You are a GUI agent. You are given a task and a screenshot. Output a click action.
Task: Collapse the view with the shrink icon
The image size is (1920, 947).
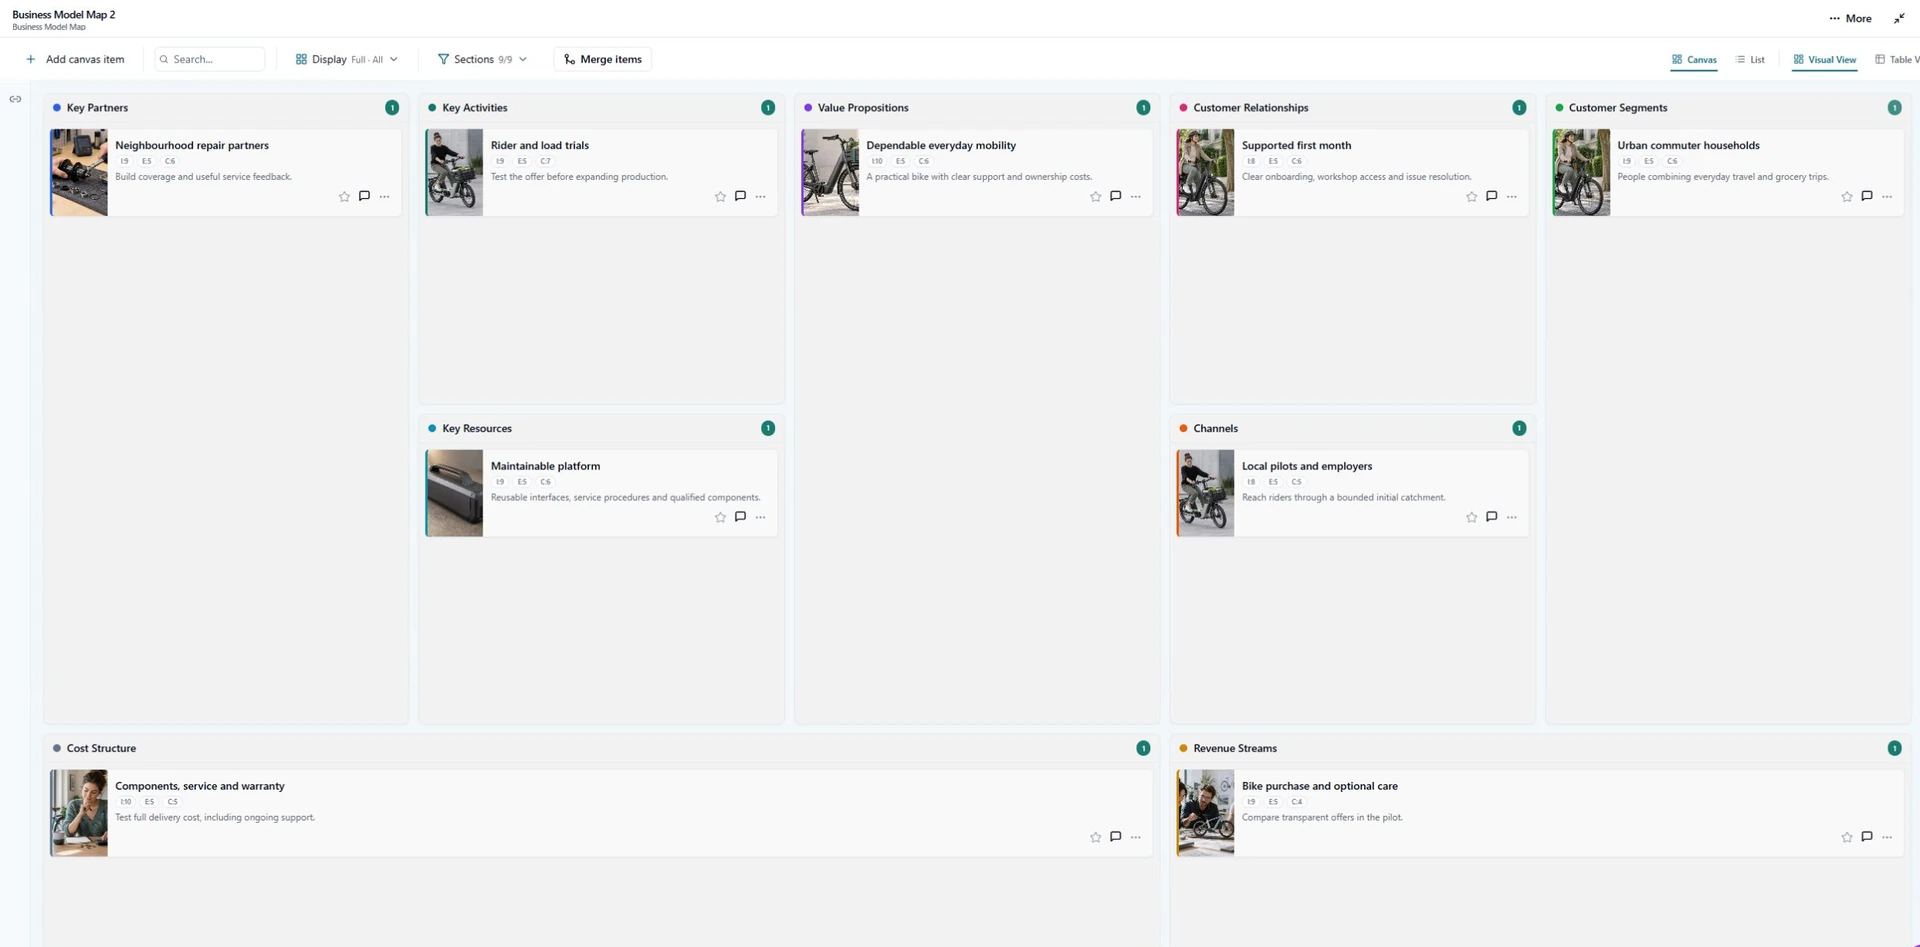pyautogui.click(x=1899, y=18)
